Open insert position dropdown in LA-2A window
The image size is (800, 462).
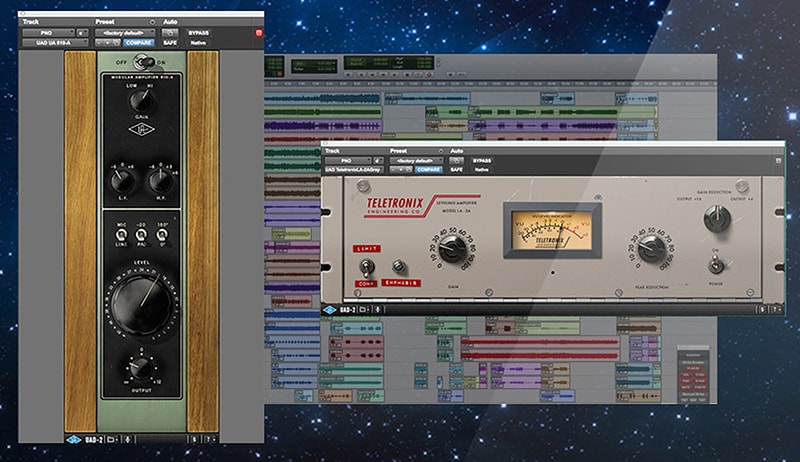(x=379, y=160)
